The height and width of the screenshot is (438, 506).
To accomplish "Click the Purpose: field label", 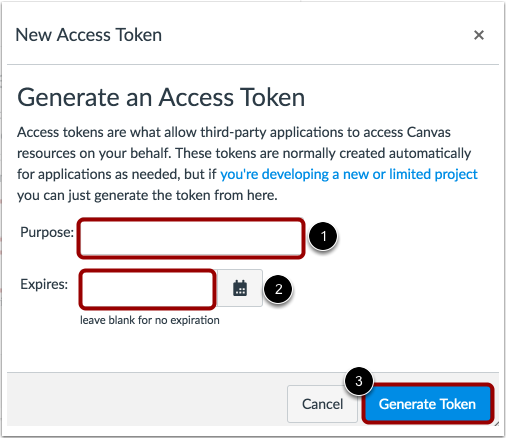I will pos(47,232).
